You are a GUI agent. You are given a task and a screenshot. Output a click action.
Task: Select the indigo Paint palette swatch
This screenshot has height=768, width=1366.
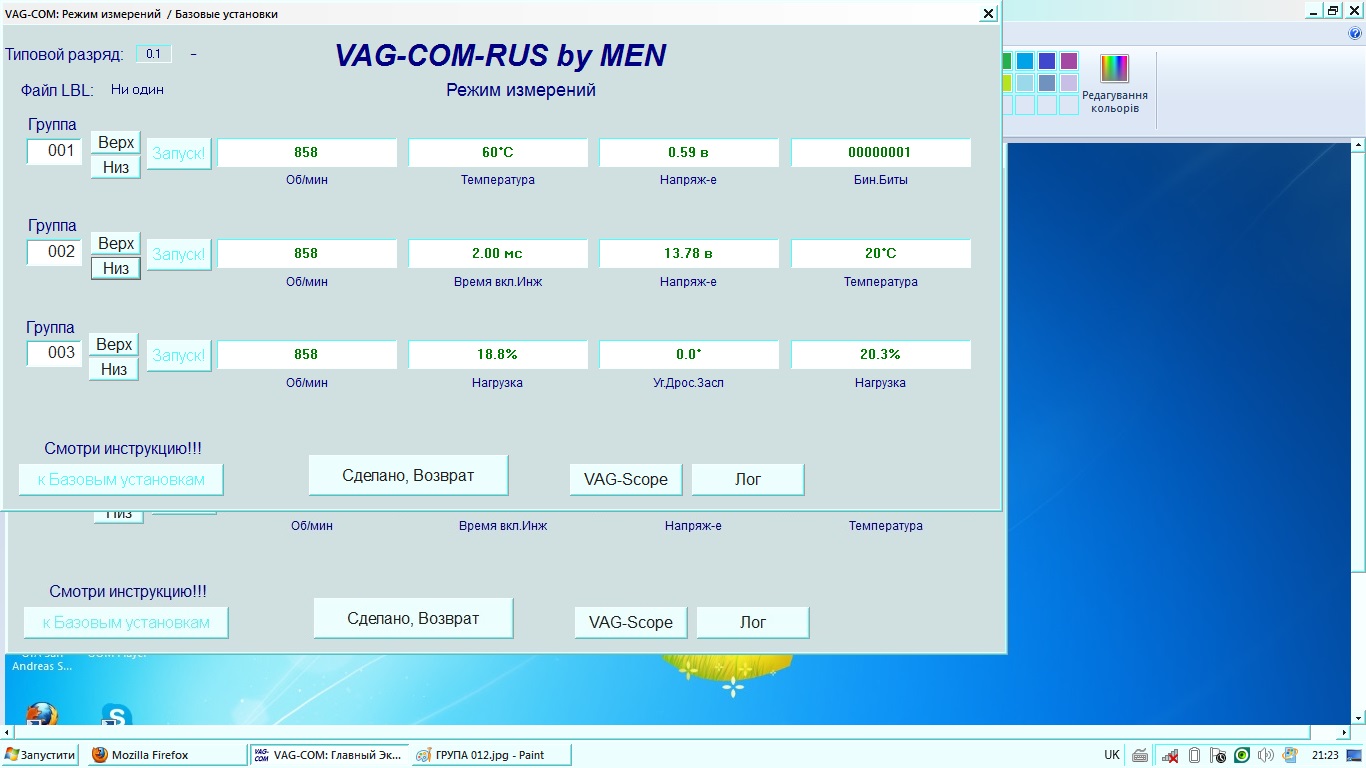click(1047, 61)
